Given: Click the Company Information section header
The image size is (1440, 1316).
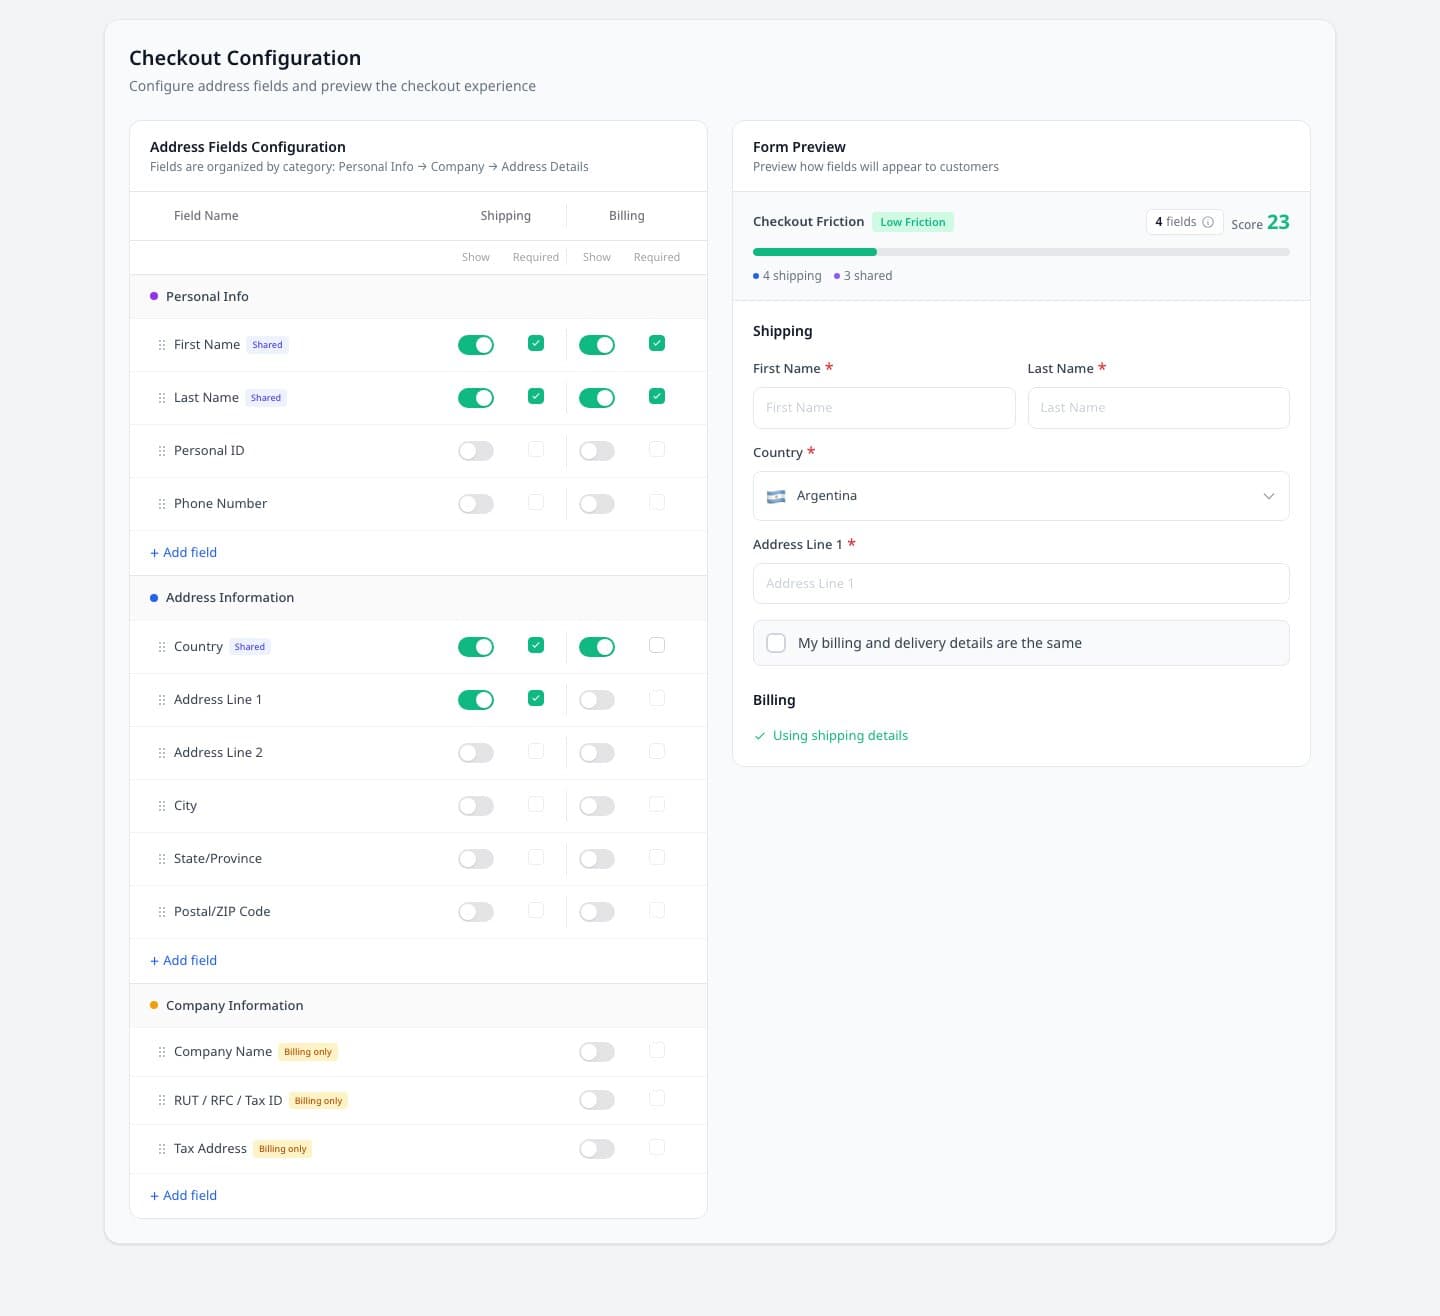Looking at the screenshot, I should pos(418,1006).
